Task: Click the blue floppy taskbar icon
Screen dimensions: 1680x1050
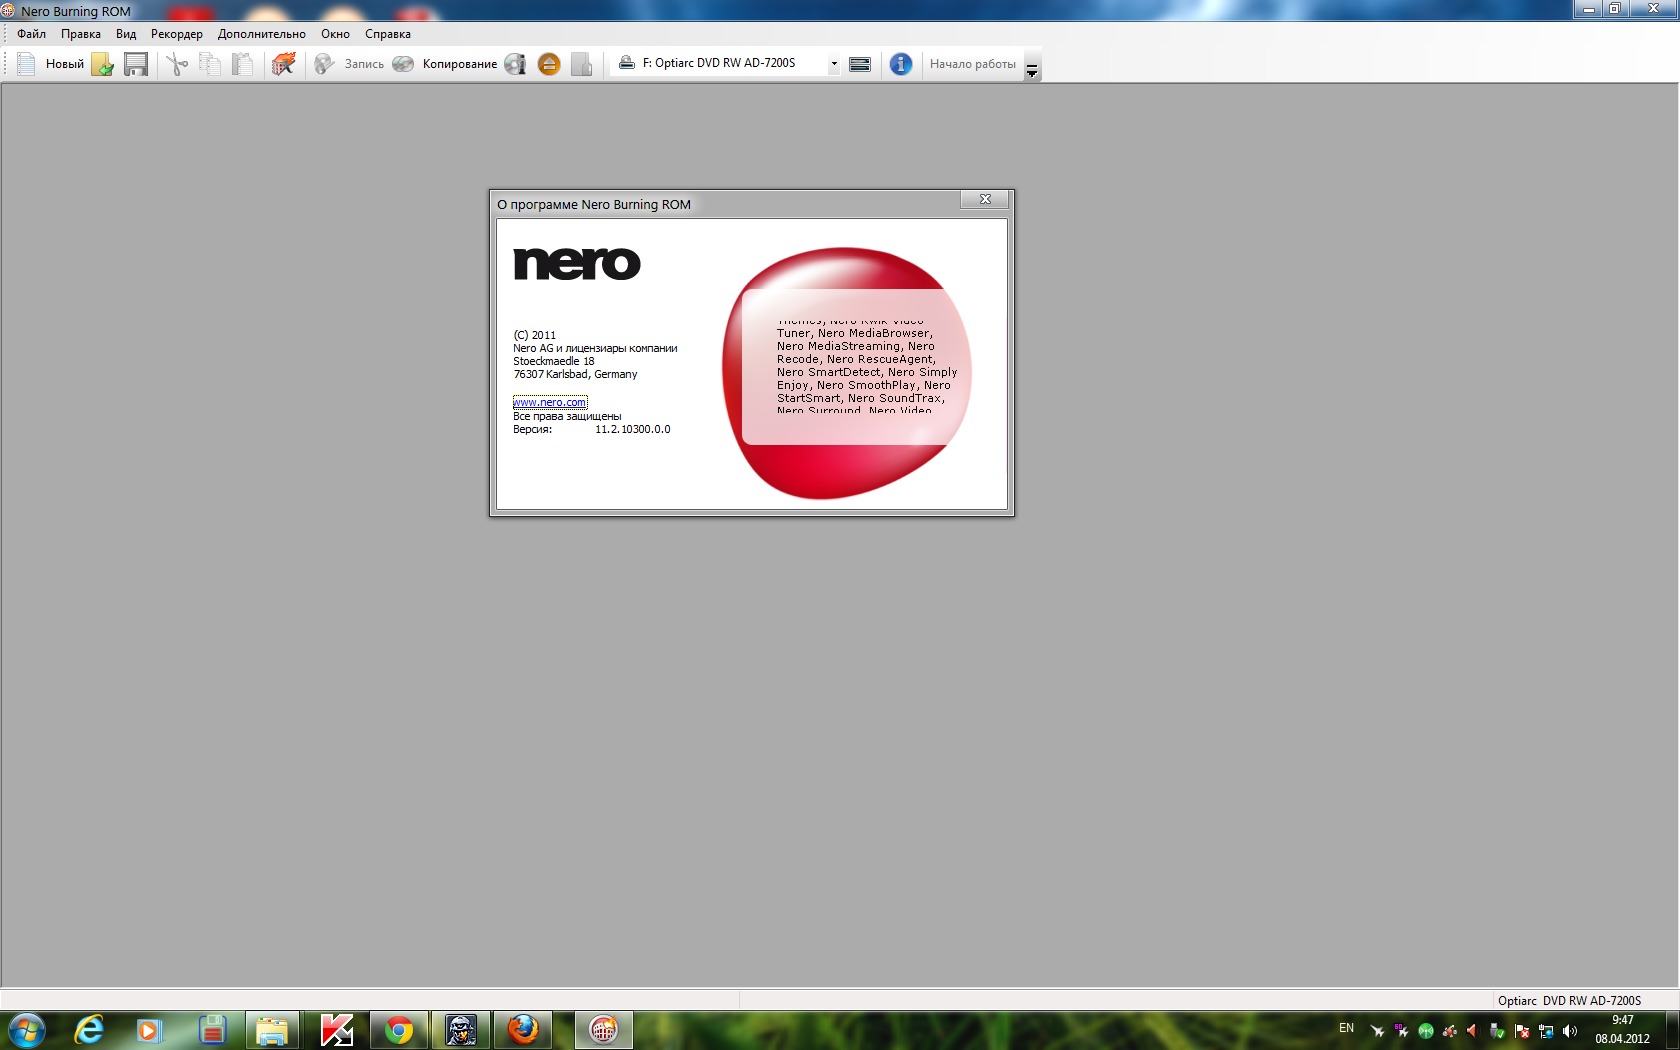Action: pyautogui.click(x=211, y=1030)
